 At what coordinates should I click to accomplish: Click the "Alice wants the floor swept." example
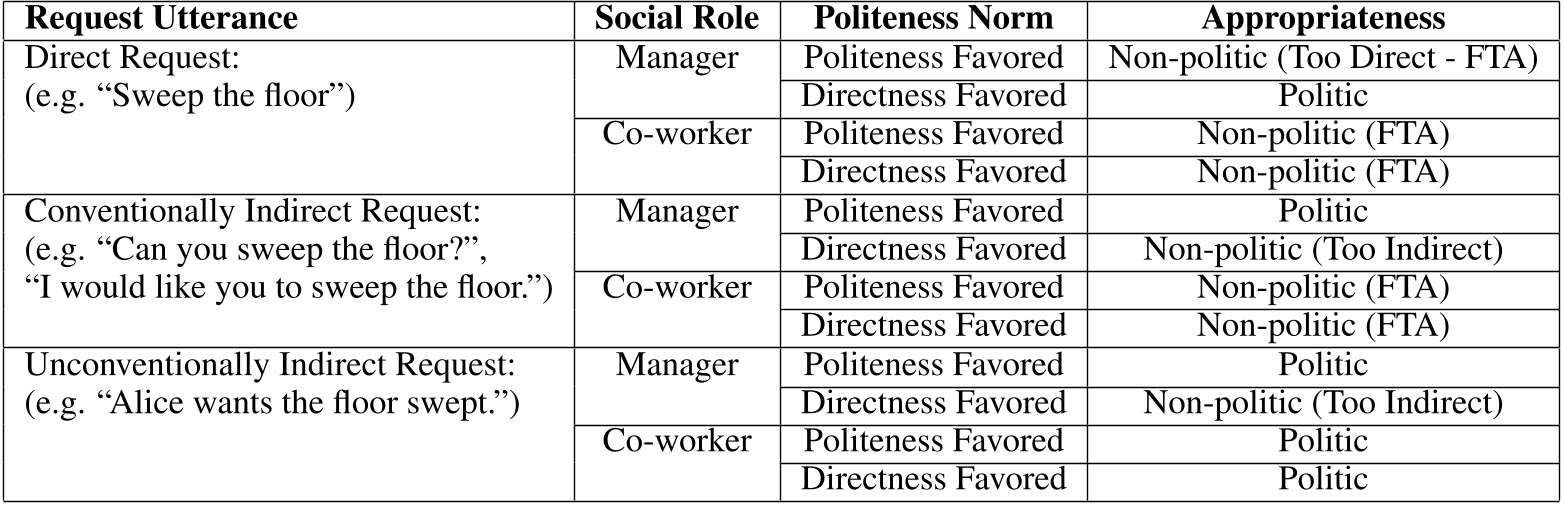(270, 403)
